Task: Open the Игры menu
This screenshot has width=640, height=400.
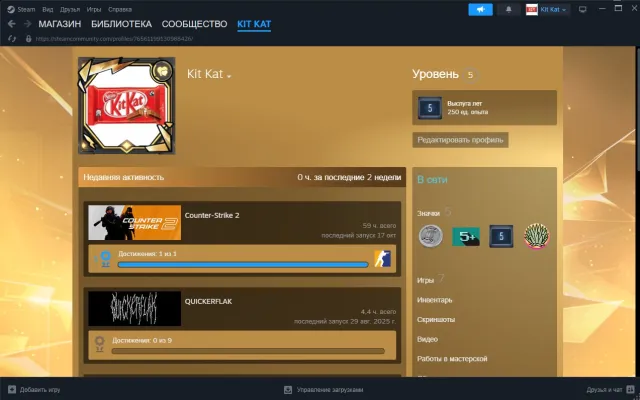Action: [94, 9]
